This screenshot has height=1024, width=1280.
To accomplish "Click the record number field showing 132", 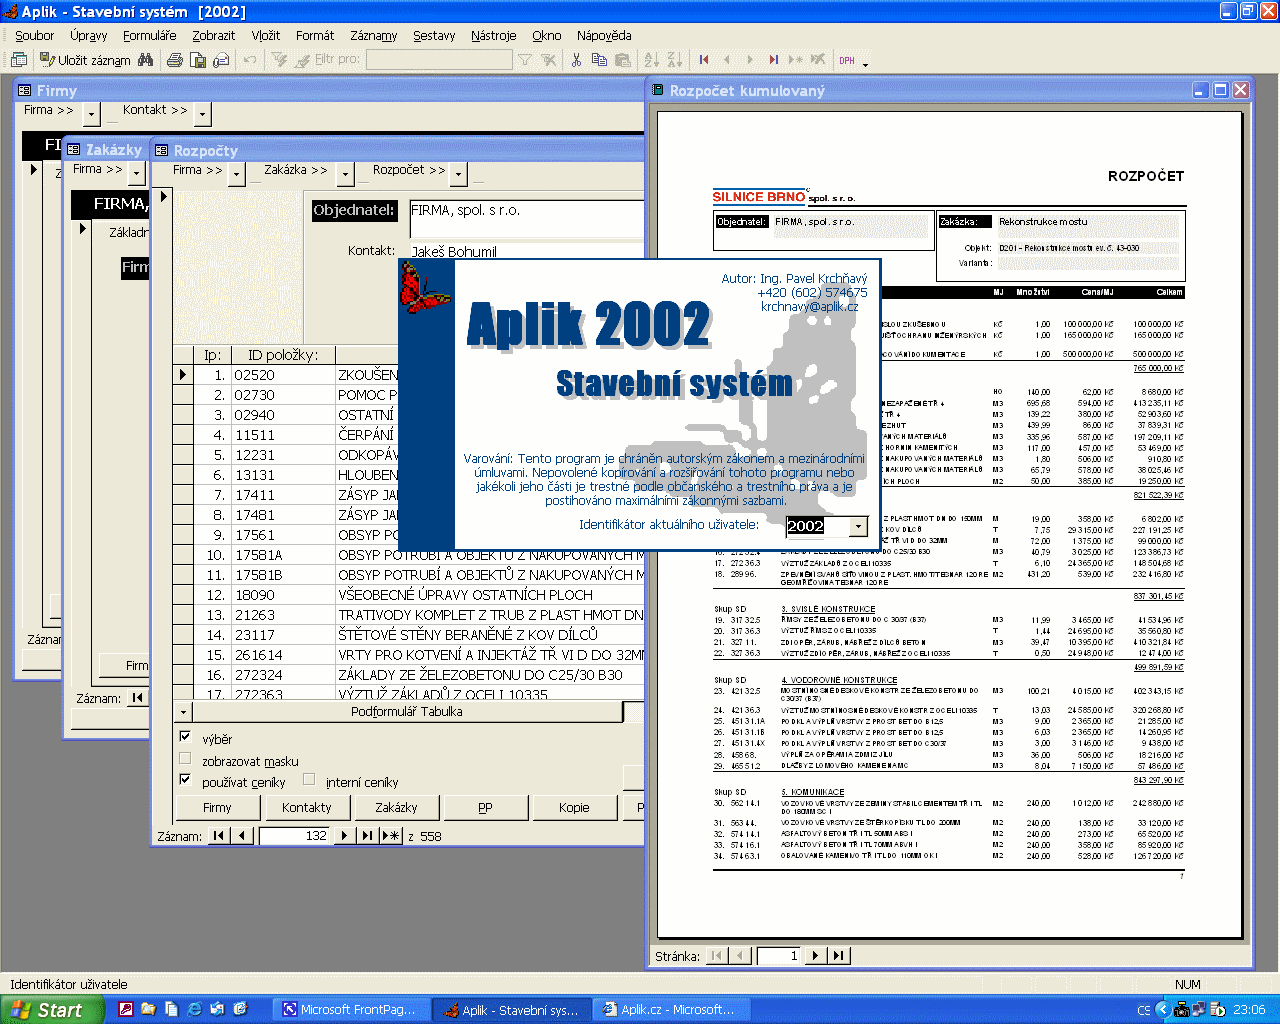I will pos(295,836).
